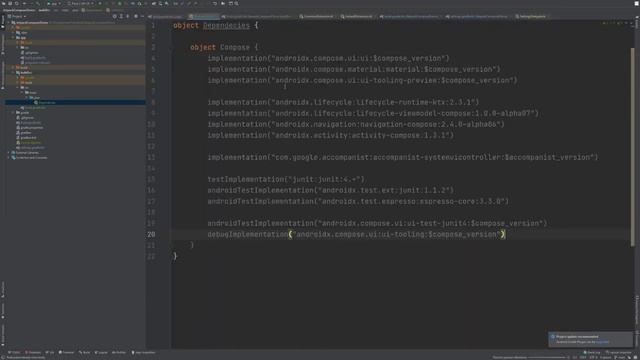Click line number 20 in gutter
Screen dimensions: 640x360
[x=151, y=234]
